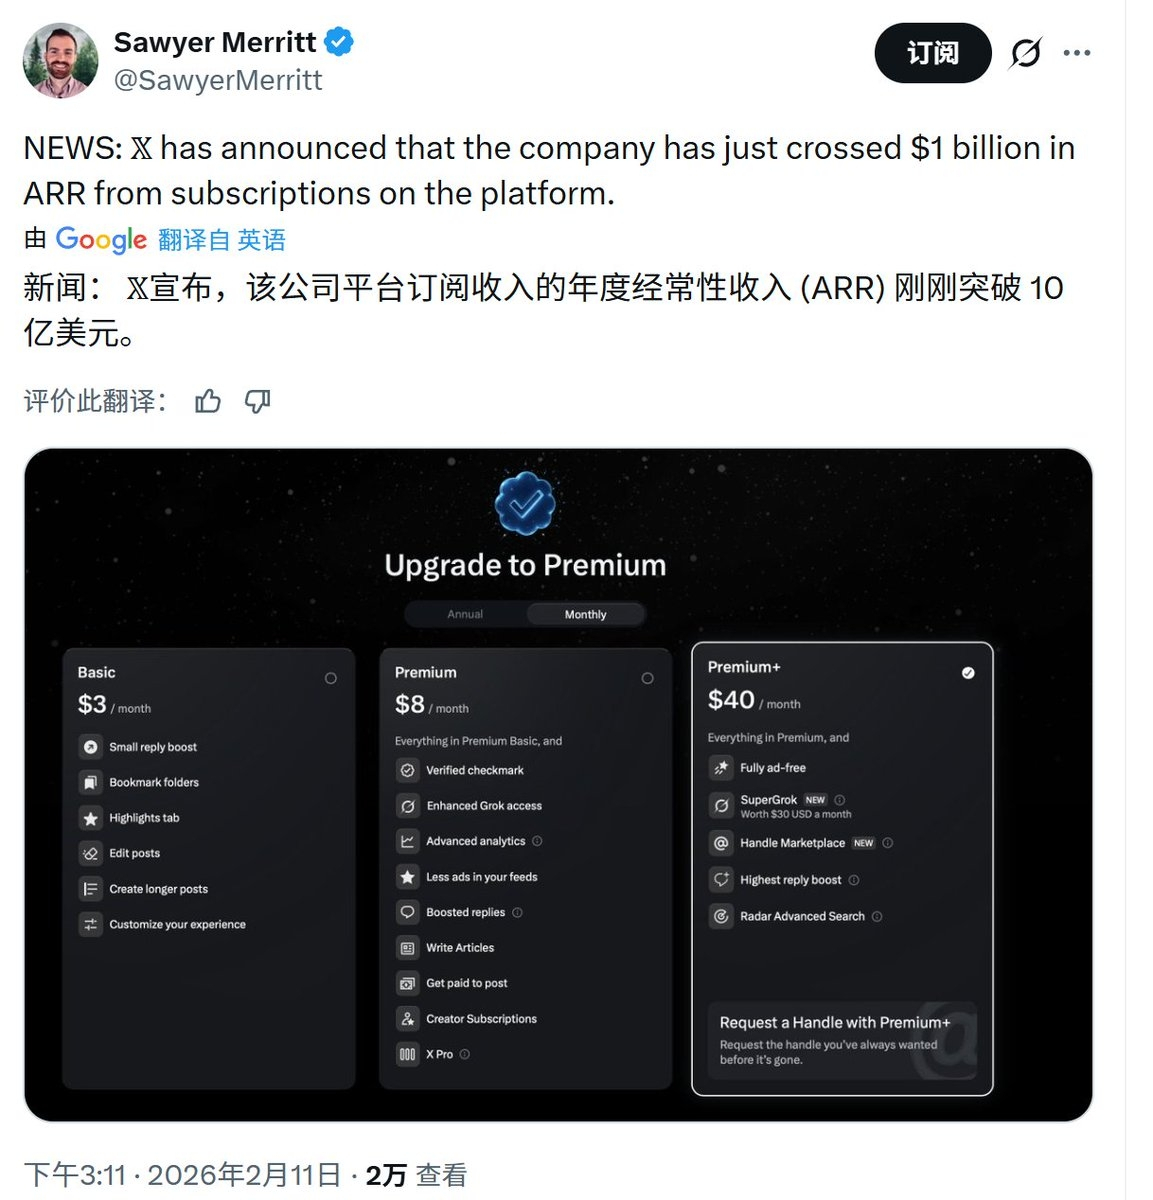Open Sawyer Merritt's profile avatar
This screenshot has height=1200, width=1153.
pyautogui.click(x=61, y=60)
